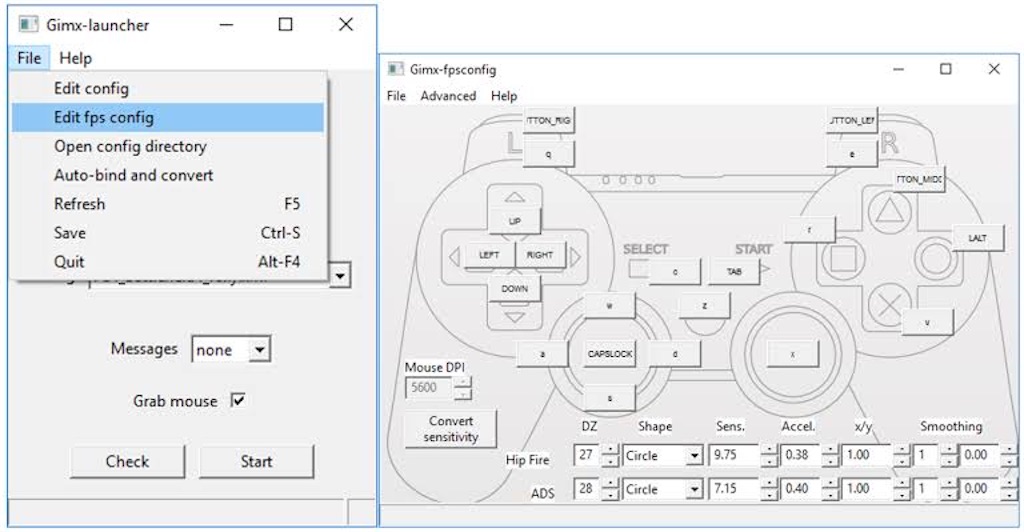Click the Hip Fire Sens. field showing 9.75

(735, 455)
